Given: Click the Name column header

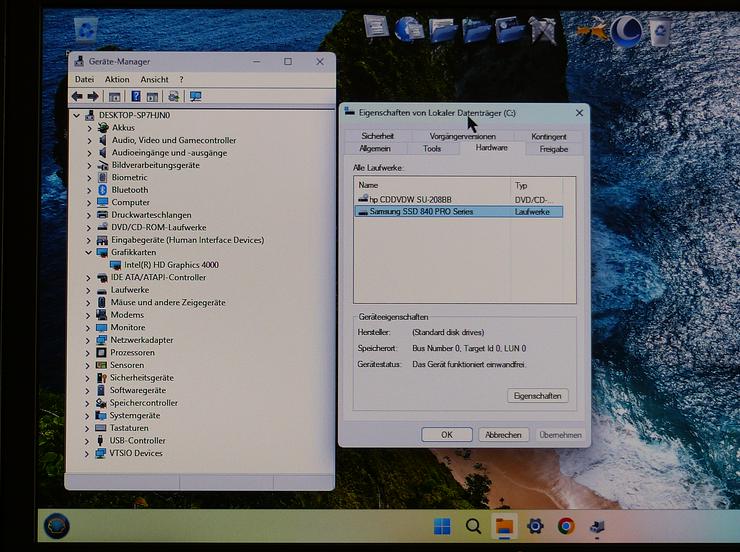Looking at the screenshot, I should [x=432, y=185].
